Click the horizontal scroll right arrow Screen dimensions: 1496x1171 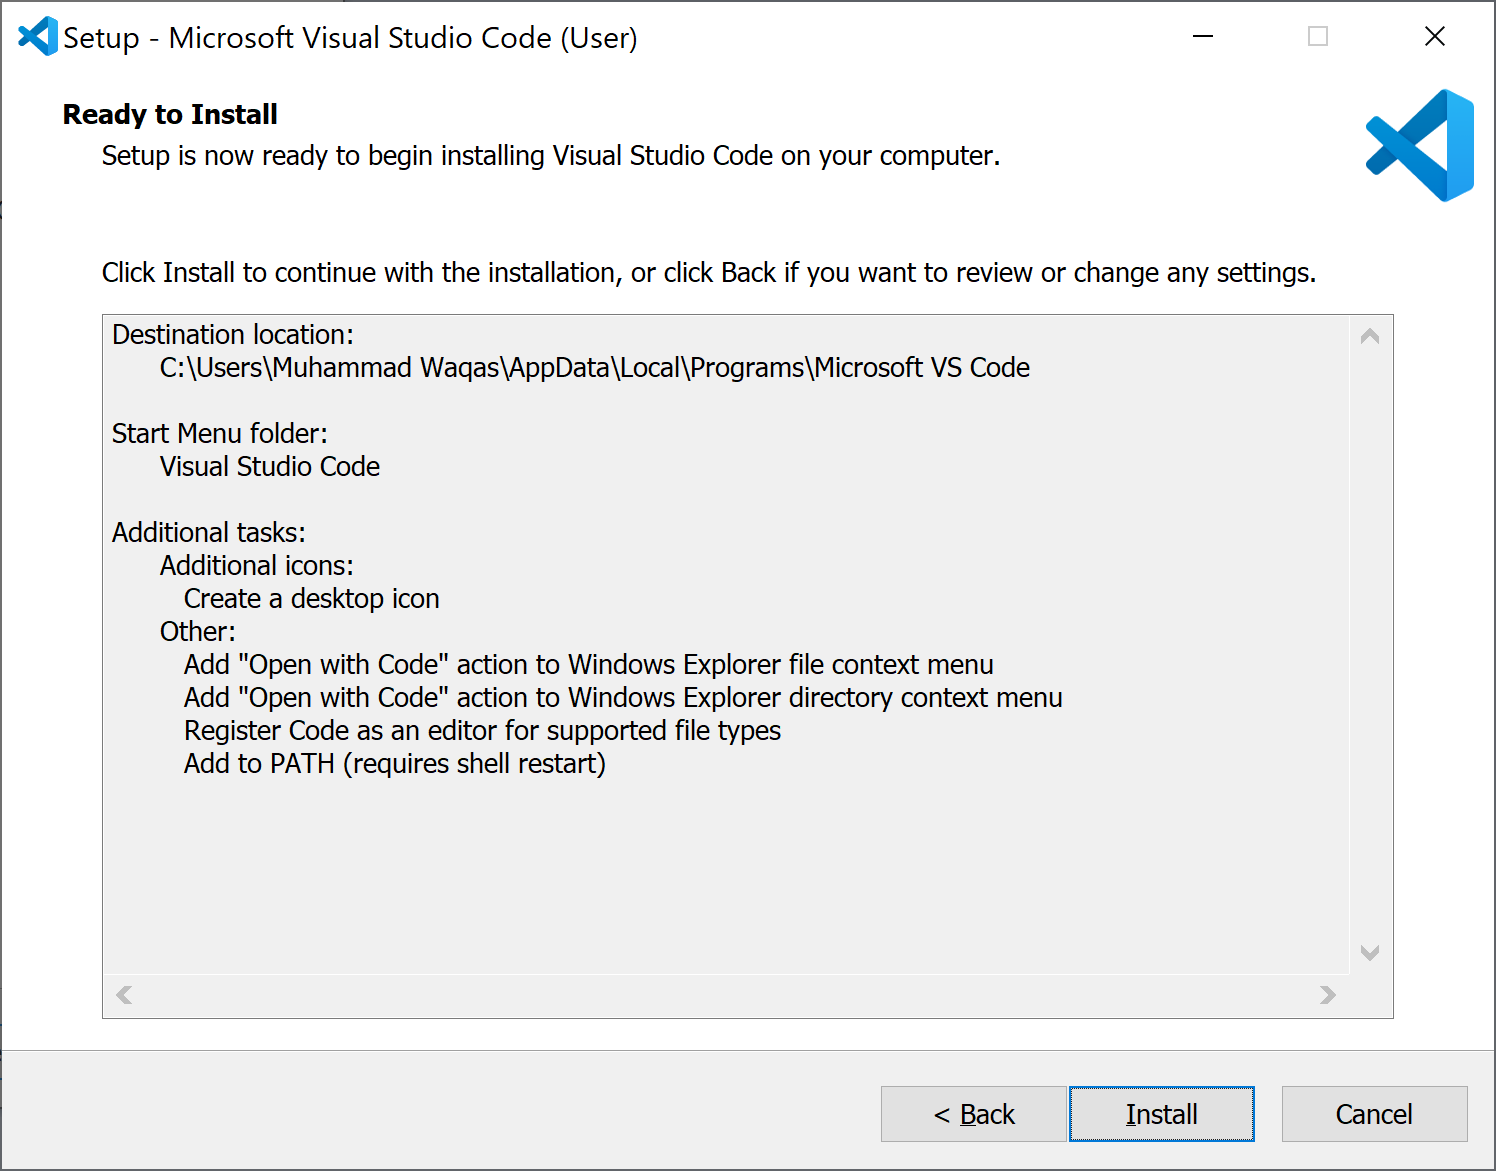[x=1327, y=995]
